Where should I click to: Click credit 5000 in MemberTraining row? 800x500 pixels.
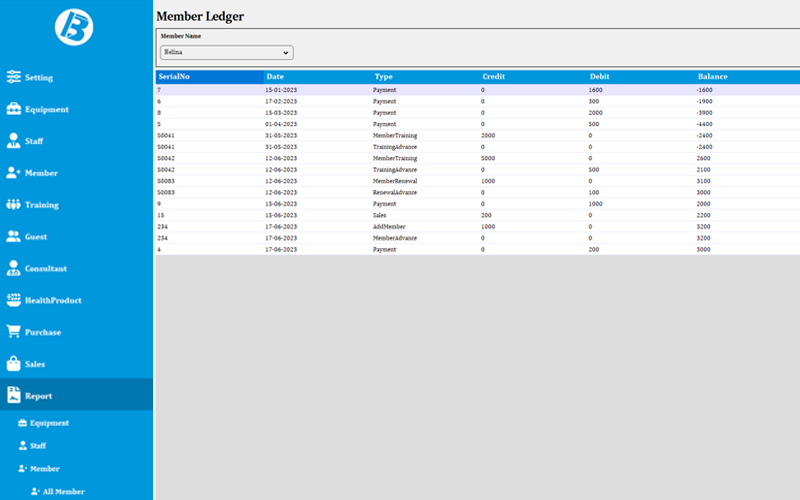(488, 158)
